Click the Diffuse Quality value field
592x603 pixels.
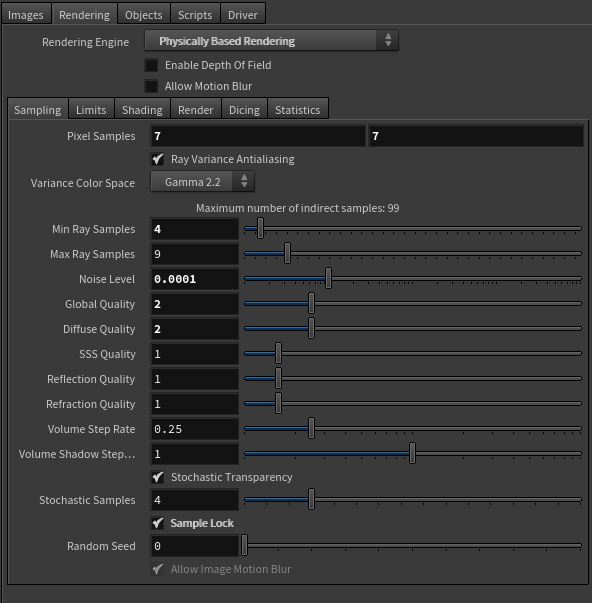click(195, 329)
